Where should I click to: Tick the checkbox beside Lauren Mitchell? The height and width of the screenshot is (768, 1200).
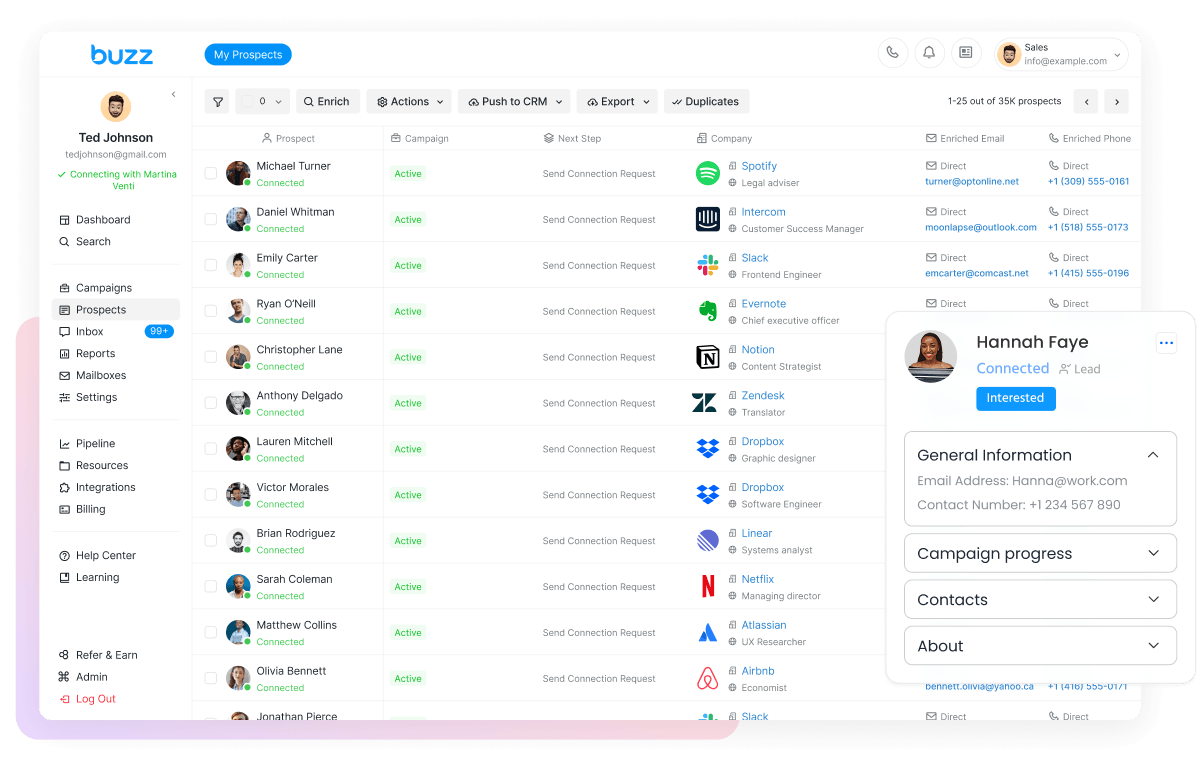pos(211,449)
